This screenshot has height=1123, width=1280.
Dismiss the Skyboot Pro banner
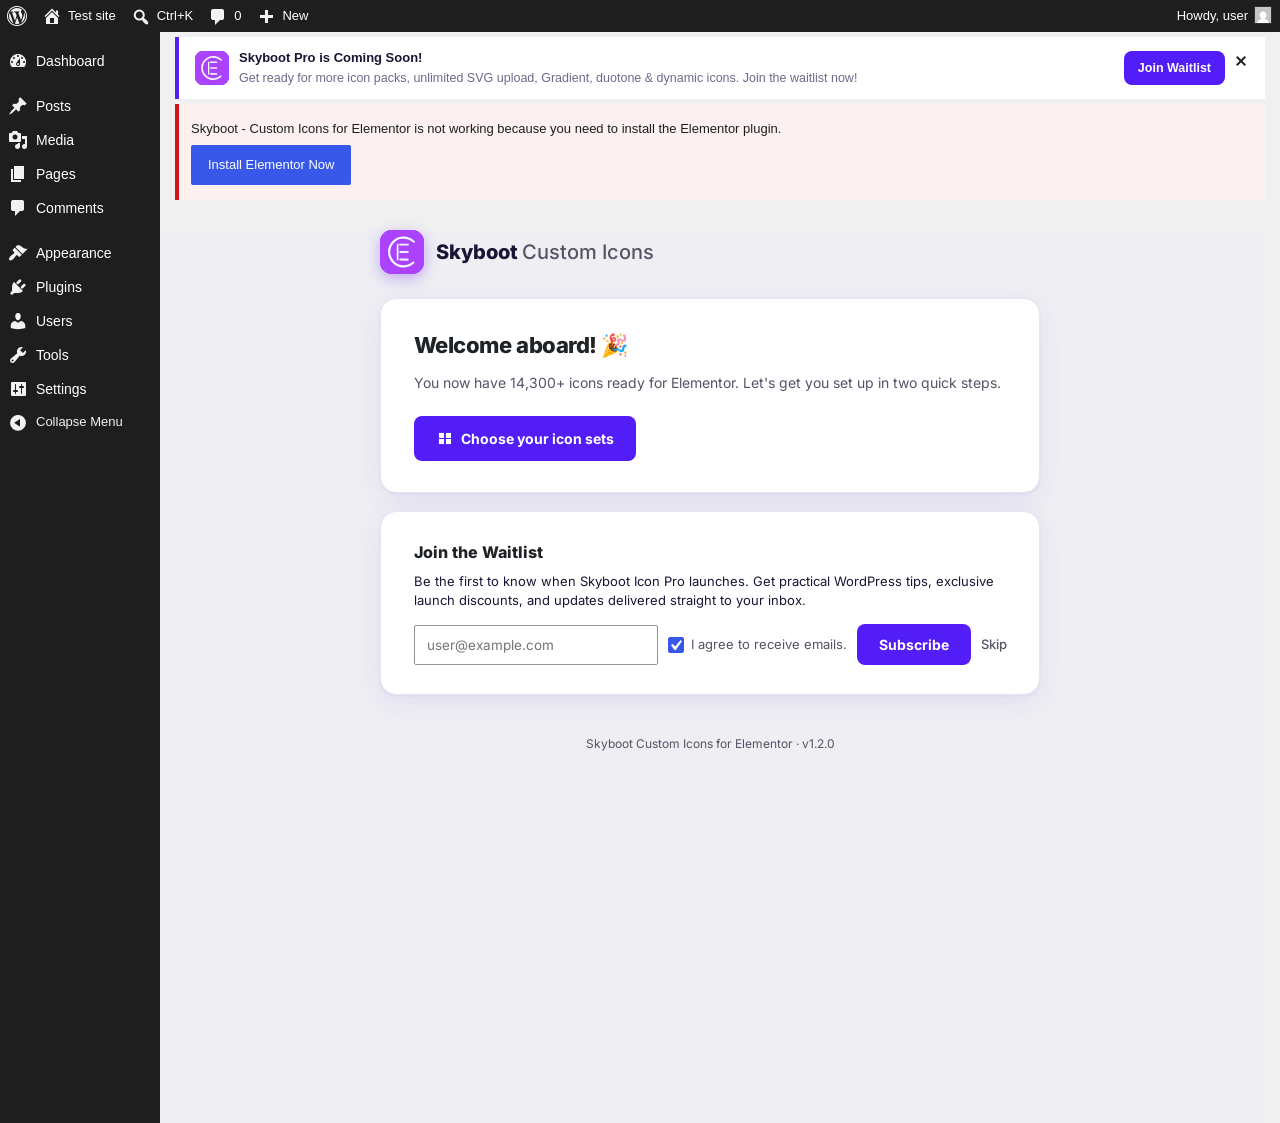coord(1241,61)
